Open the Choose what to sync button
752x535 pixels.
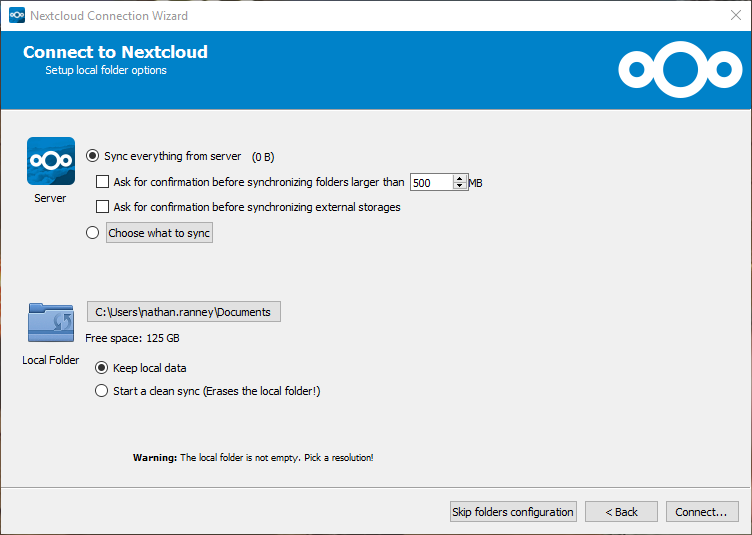(159, 233)
